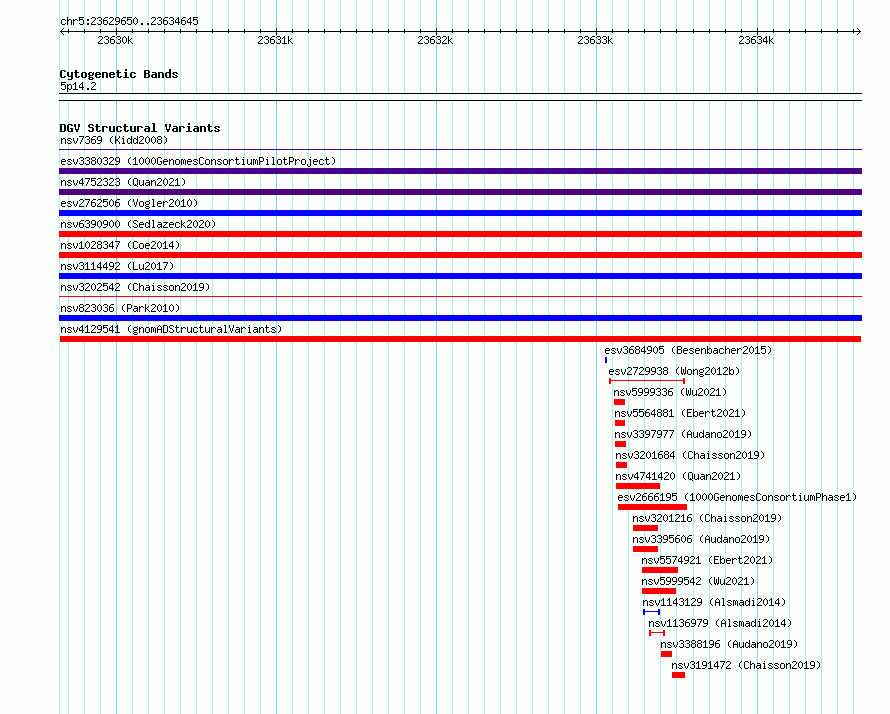Select the nsv5574921 (Ebert2021) label
The width and height of the screenshot is (890, 714).
(x=707, y=560)
